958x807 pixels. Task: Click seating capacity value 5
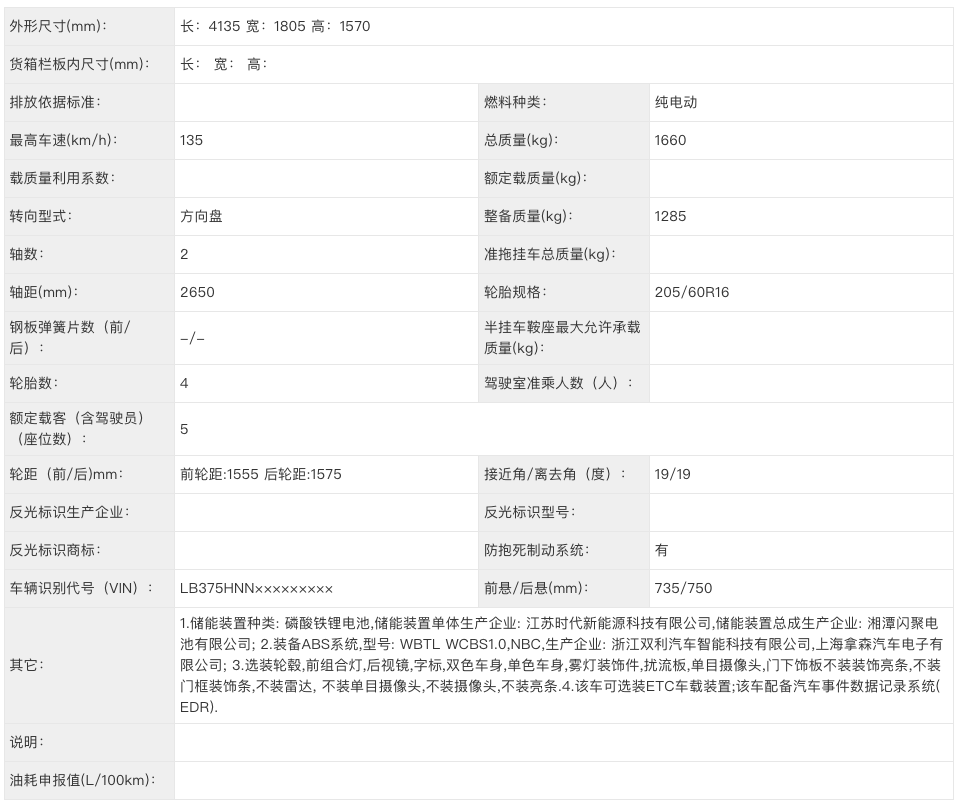pos(184,429)
